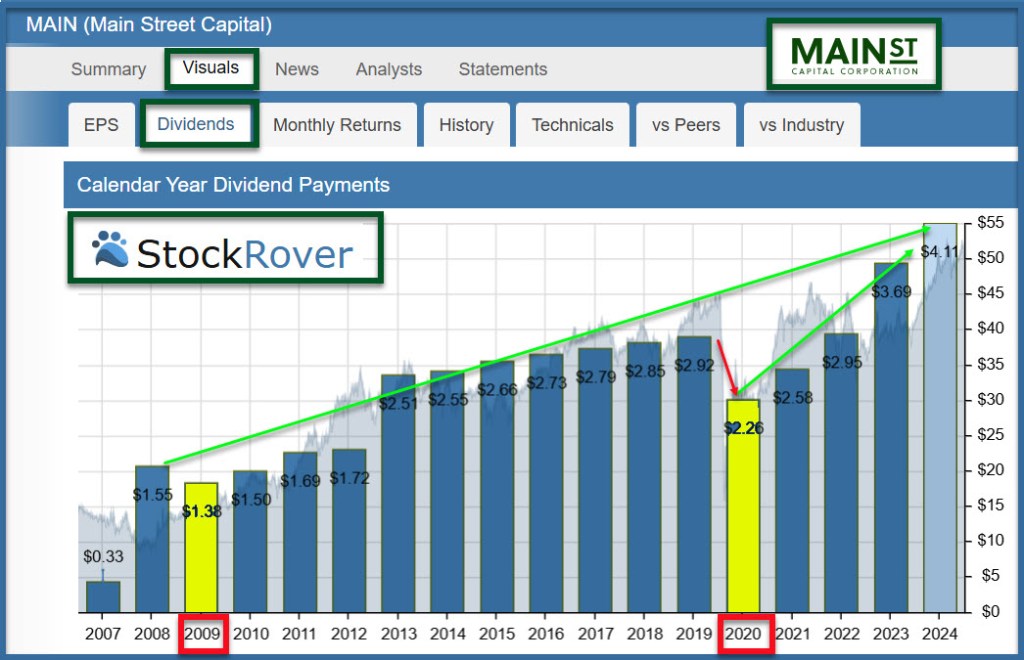
Task: Open the Summary tab
Action: pyautogui.click(x=108, y=69)
